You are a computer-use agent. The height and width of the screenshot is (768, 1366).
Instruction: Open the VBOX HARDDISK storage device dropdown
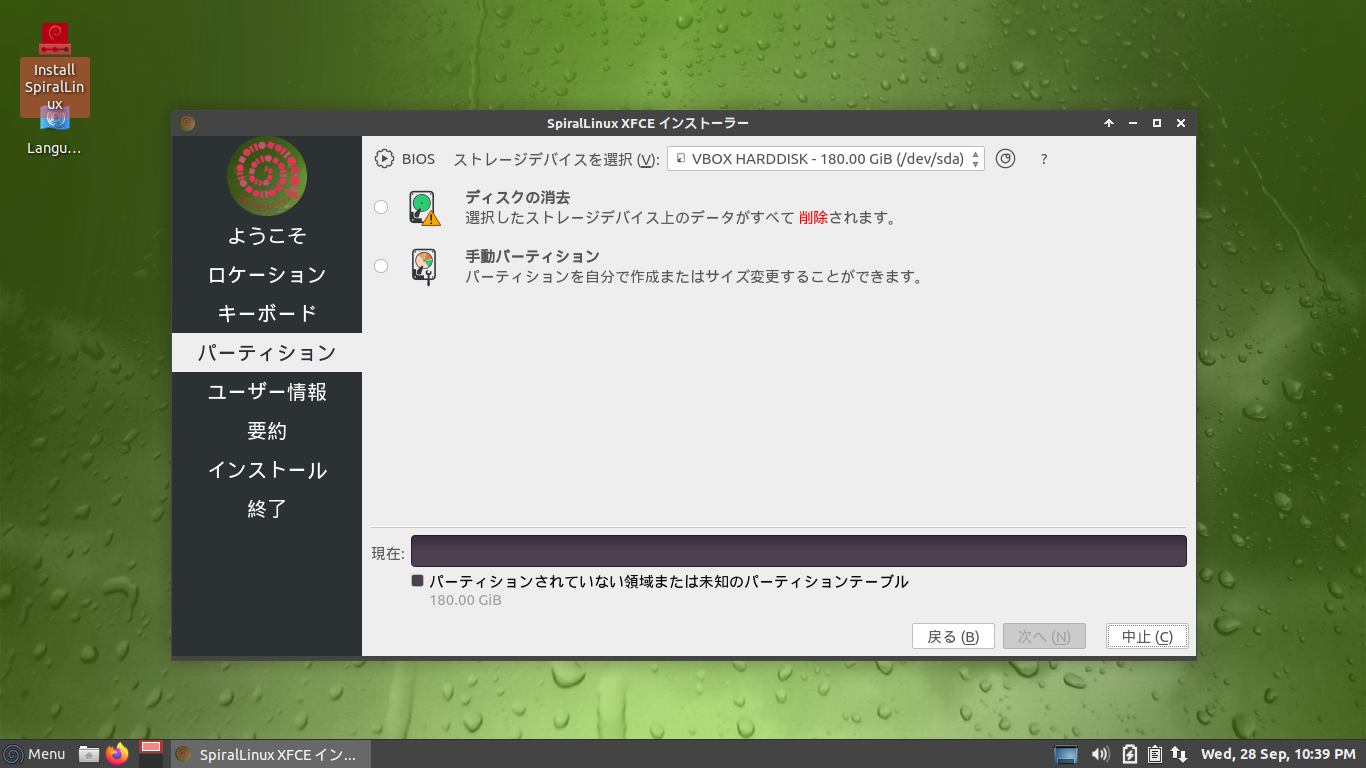[826, 159]
